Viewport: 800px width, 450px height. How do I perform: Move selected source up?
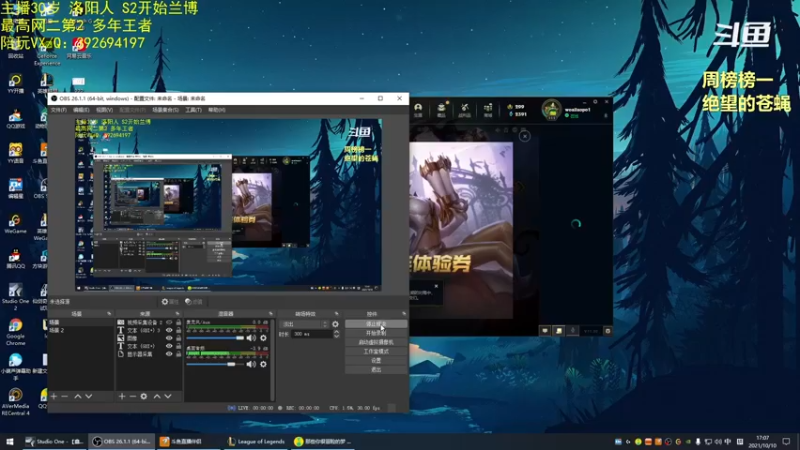pyautogui.click(x=157, y=396)
